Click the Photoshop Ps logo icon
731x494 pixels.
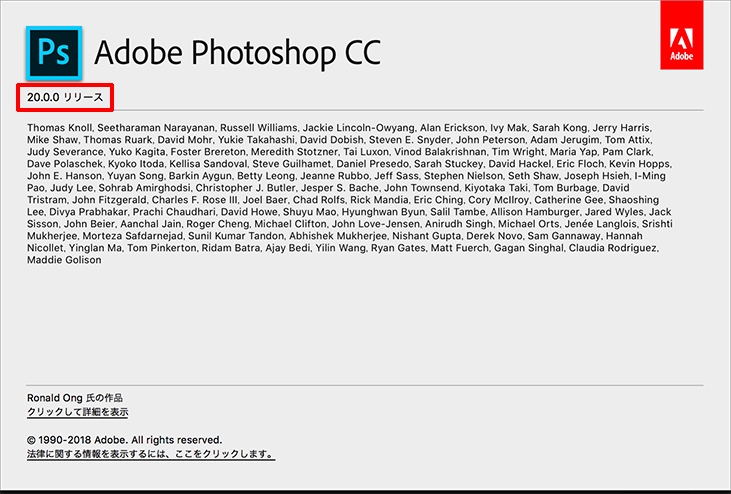click(54, 53)
